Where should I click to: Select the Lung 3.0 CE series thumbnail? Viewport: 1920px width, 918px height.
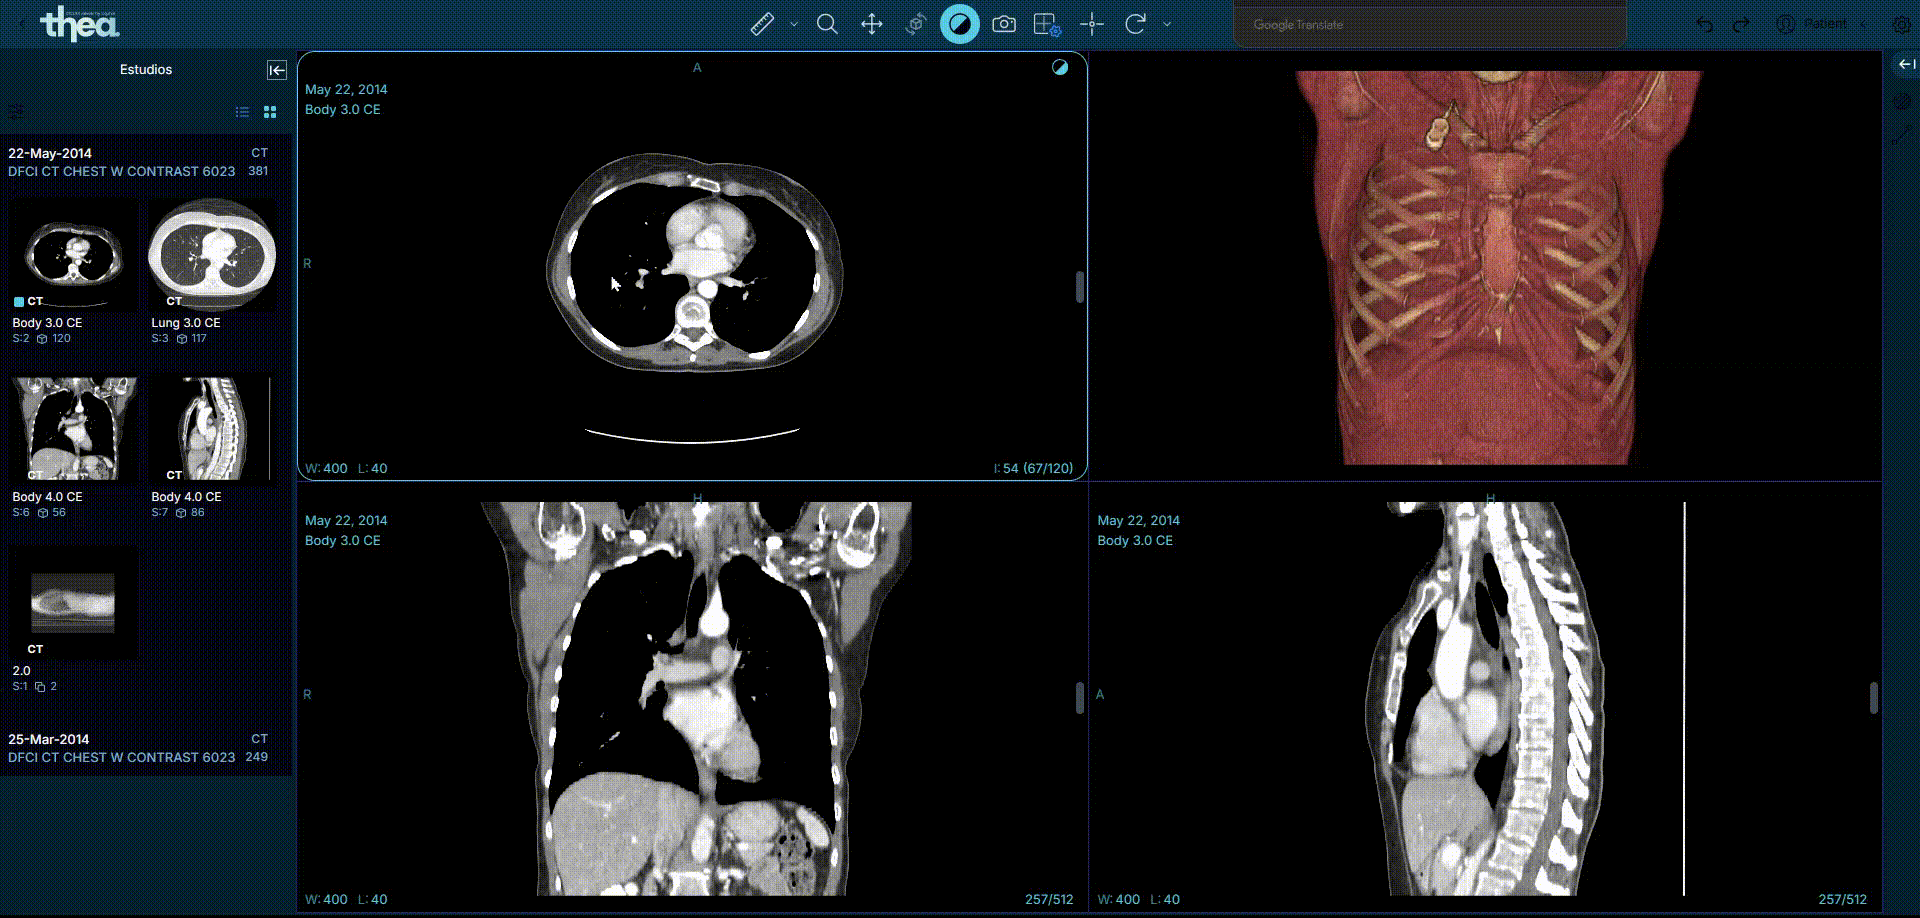(x=212, y=255)
